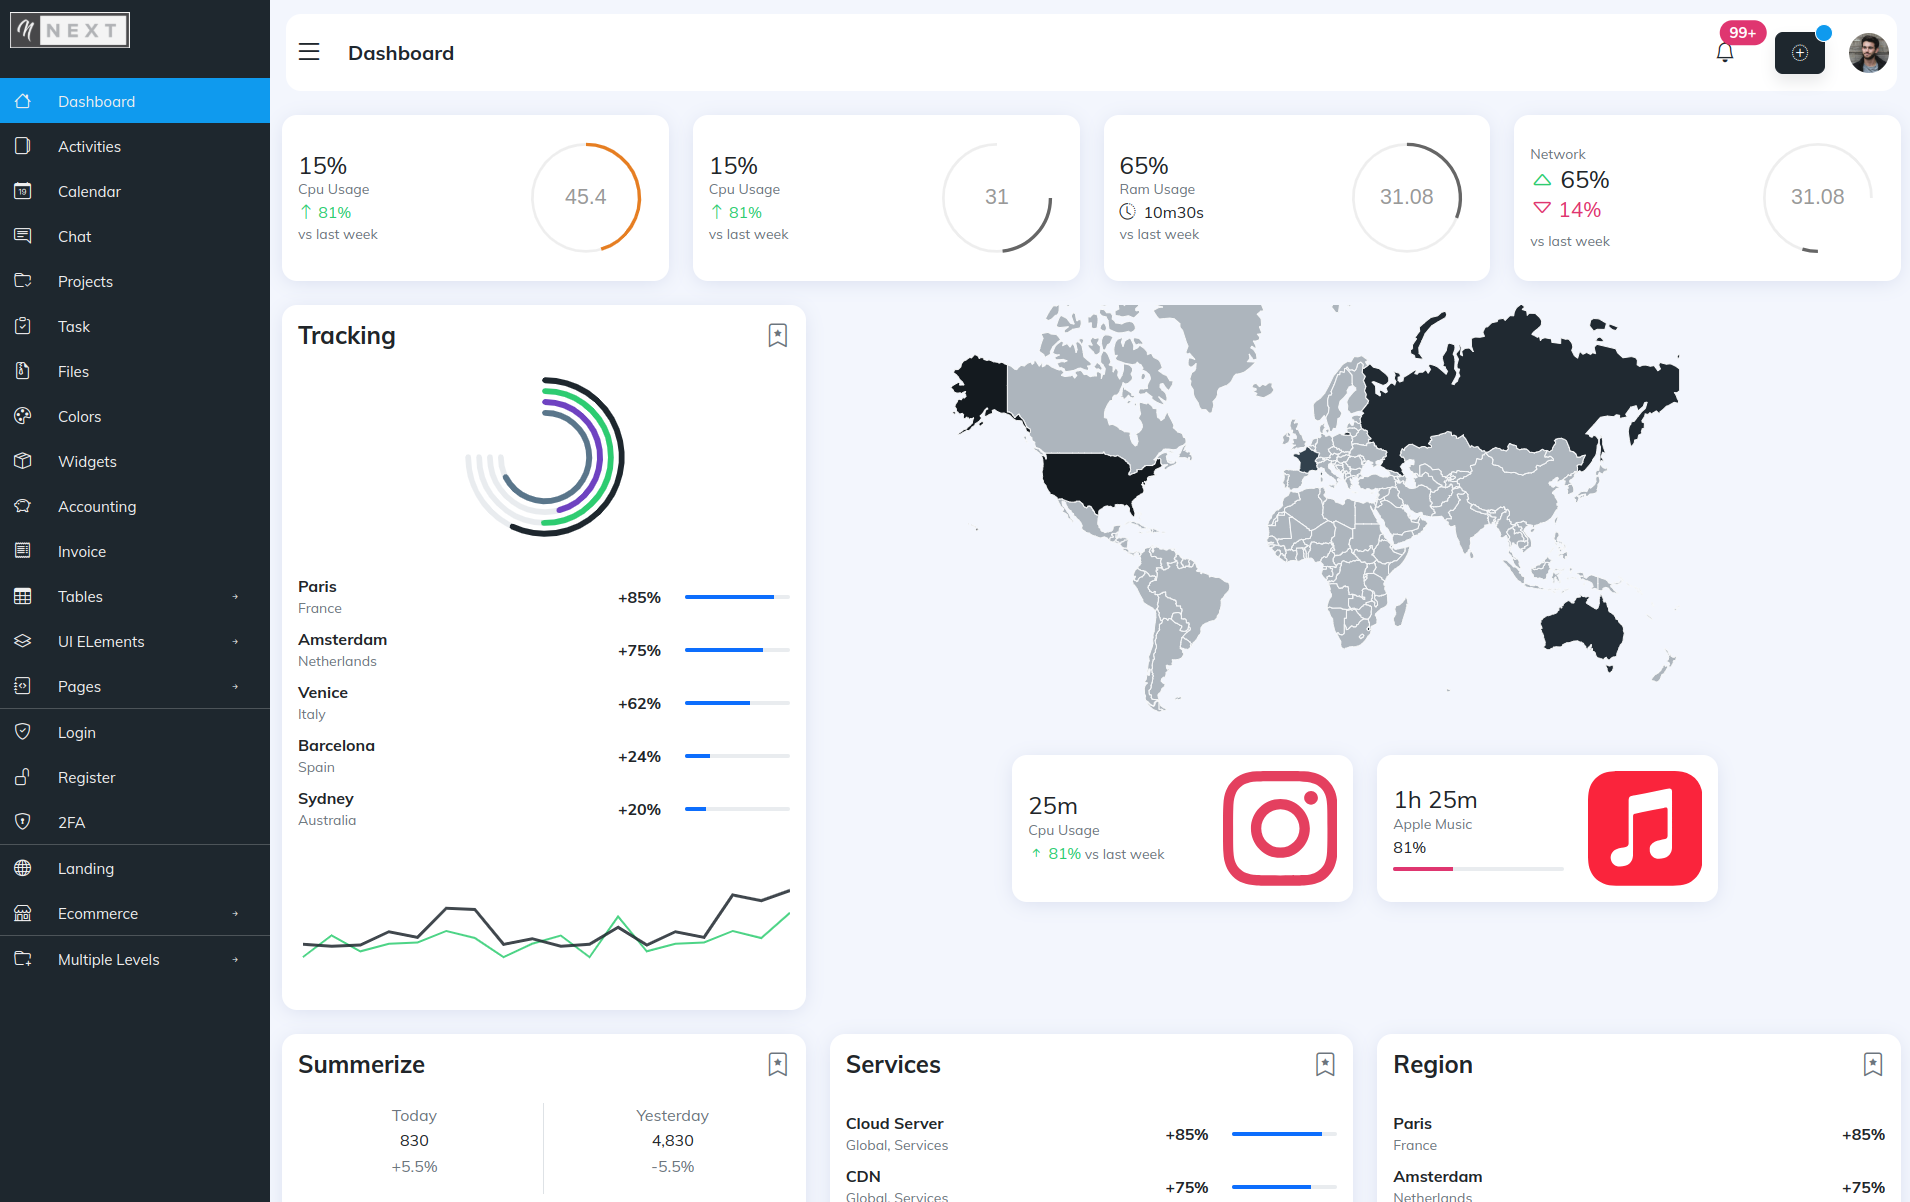Viewport: 1910px width, 1202px height.
Task: Click the dark plus button in header
Action: pos(1799,53)
